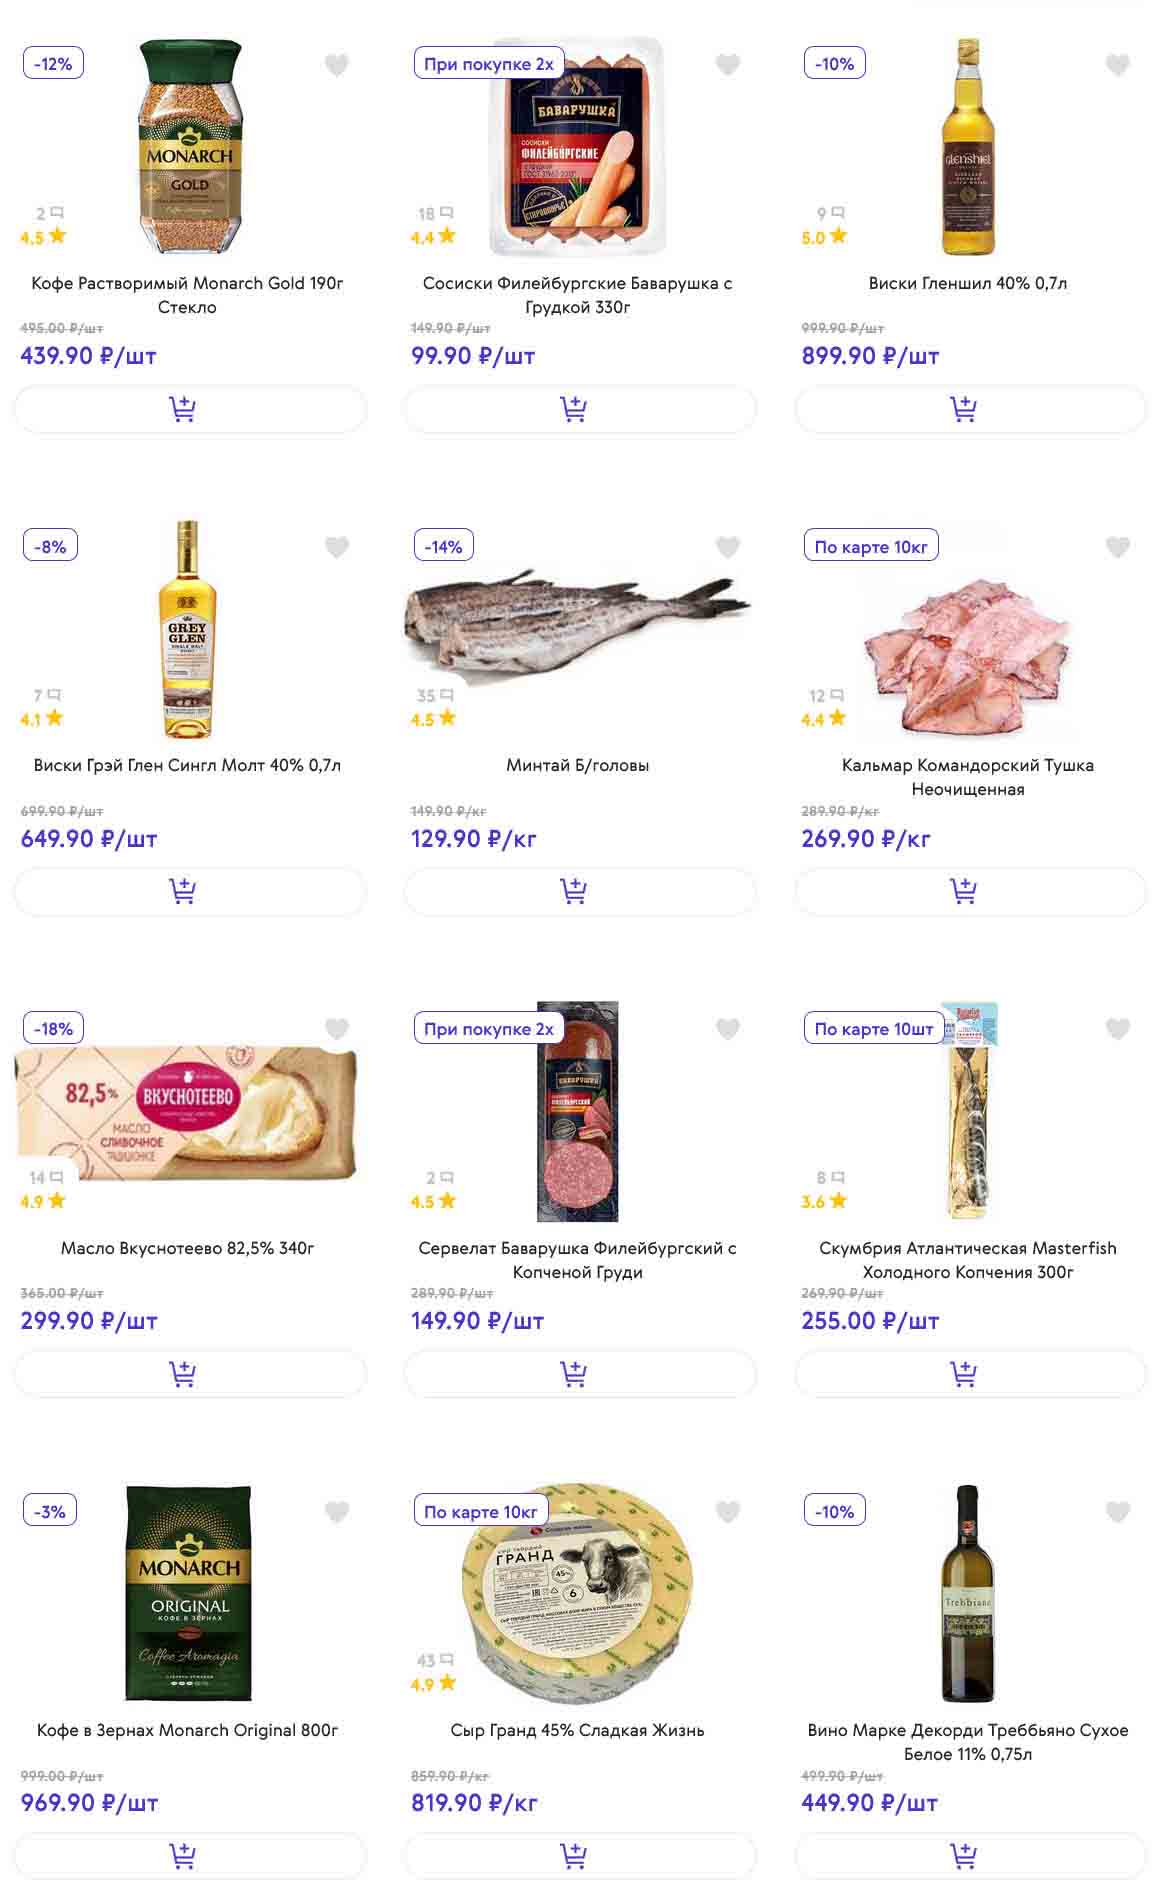Click the При покупке 2х badge on sausages
The width and height of the screenshot is (1155, 1899).
click(x=488, y=64)
